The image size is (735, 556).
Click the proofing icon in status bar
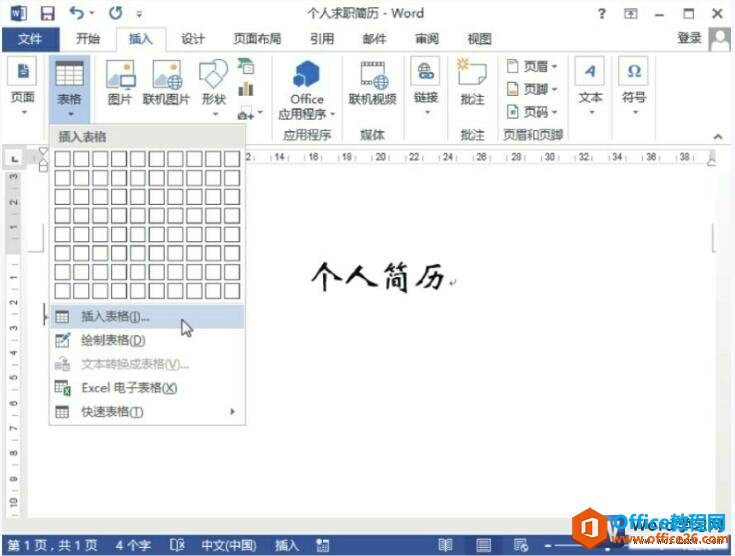(x=177, y=545)
